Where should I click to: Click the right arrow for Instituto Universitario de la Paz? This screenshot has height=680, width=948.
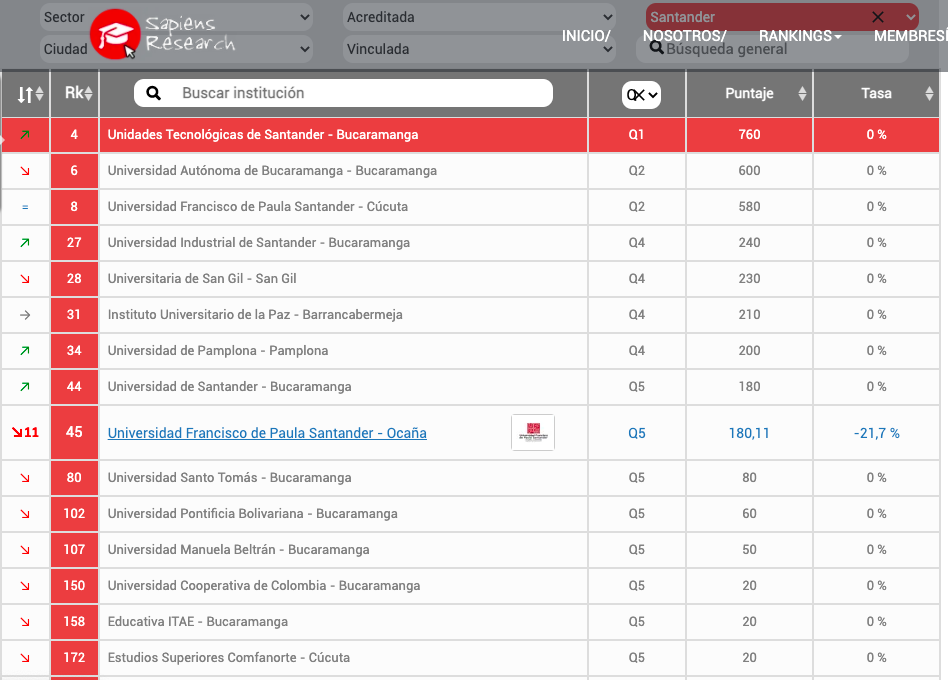(25, 315)
